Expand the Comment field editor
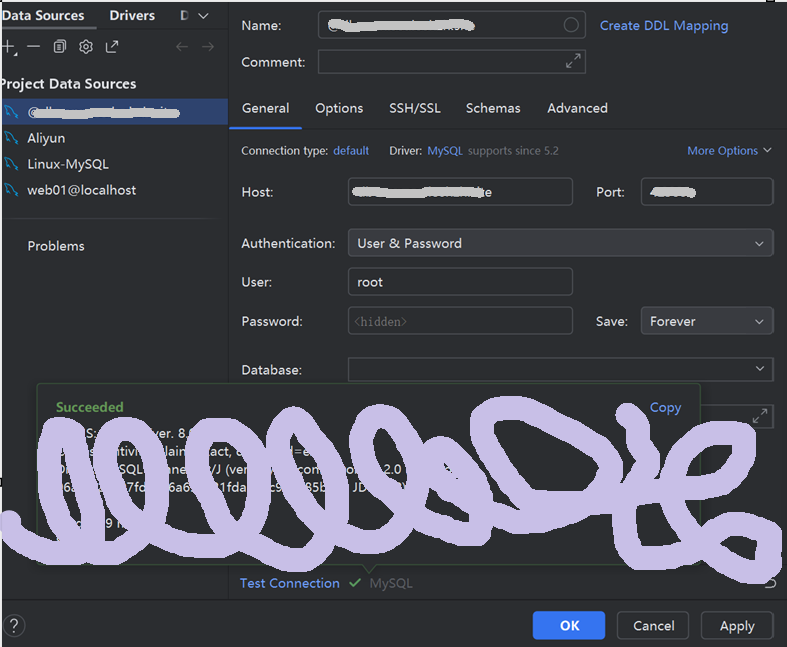Image resolution: width=787 pixels, height=647 pixels. coord(573,61)
